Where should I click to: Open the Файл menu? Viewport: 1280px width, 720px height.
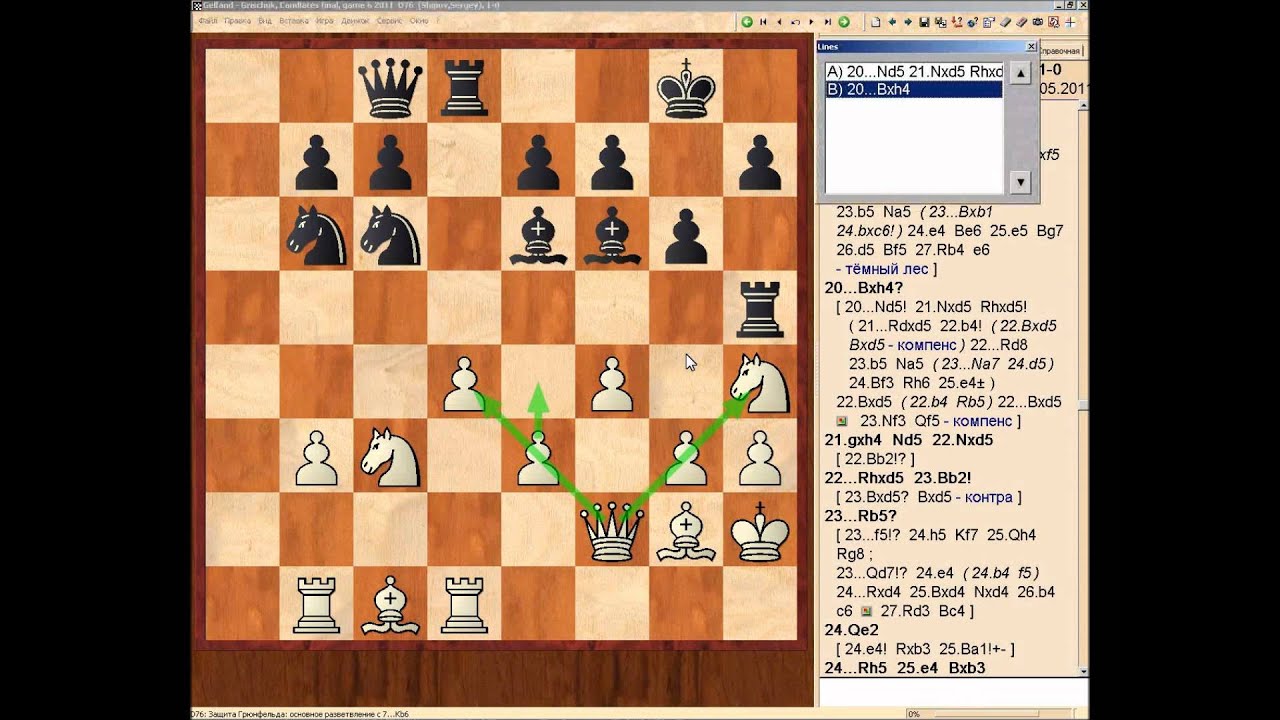click(x=209, y=21)
